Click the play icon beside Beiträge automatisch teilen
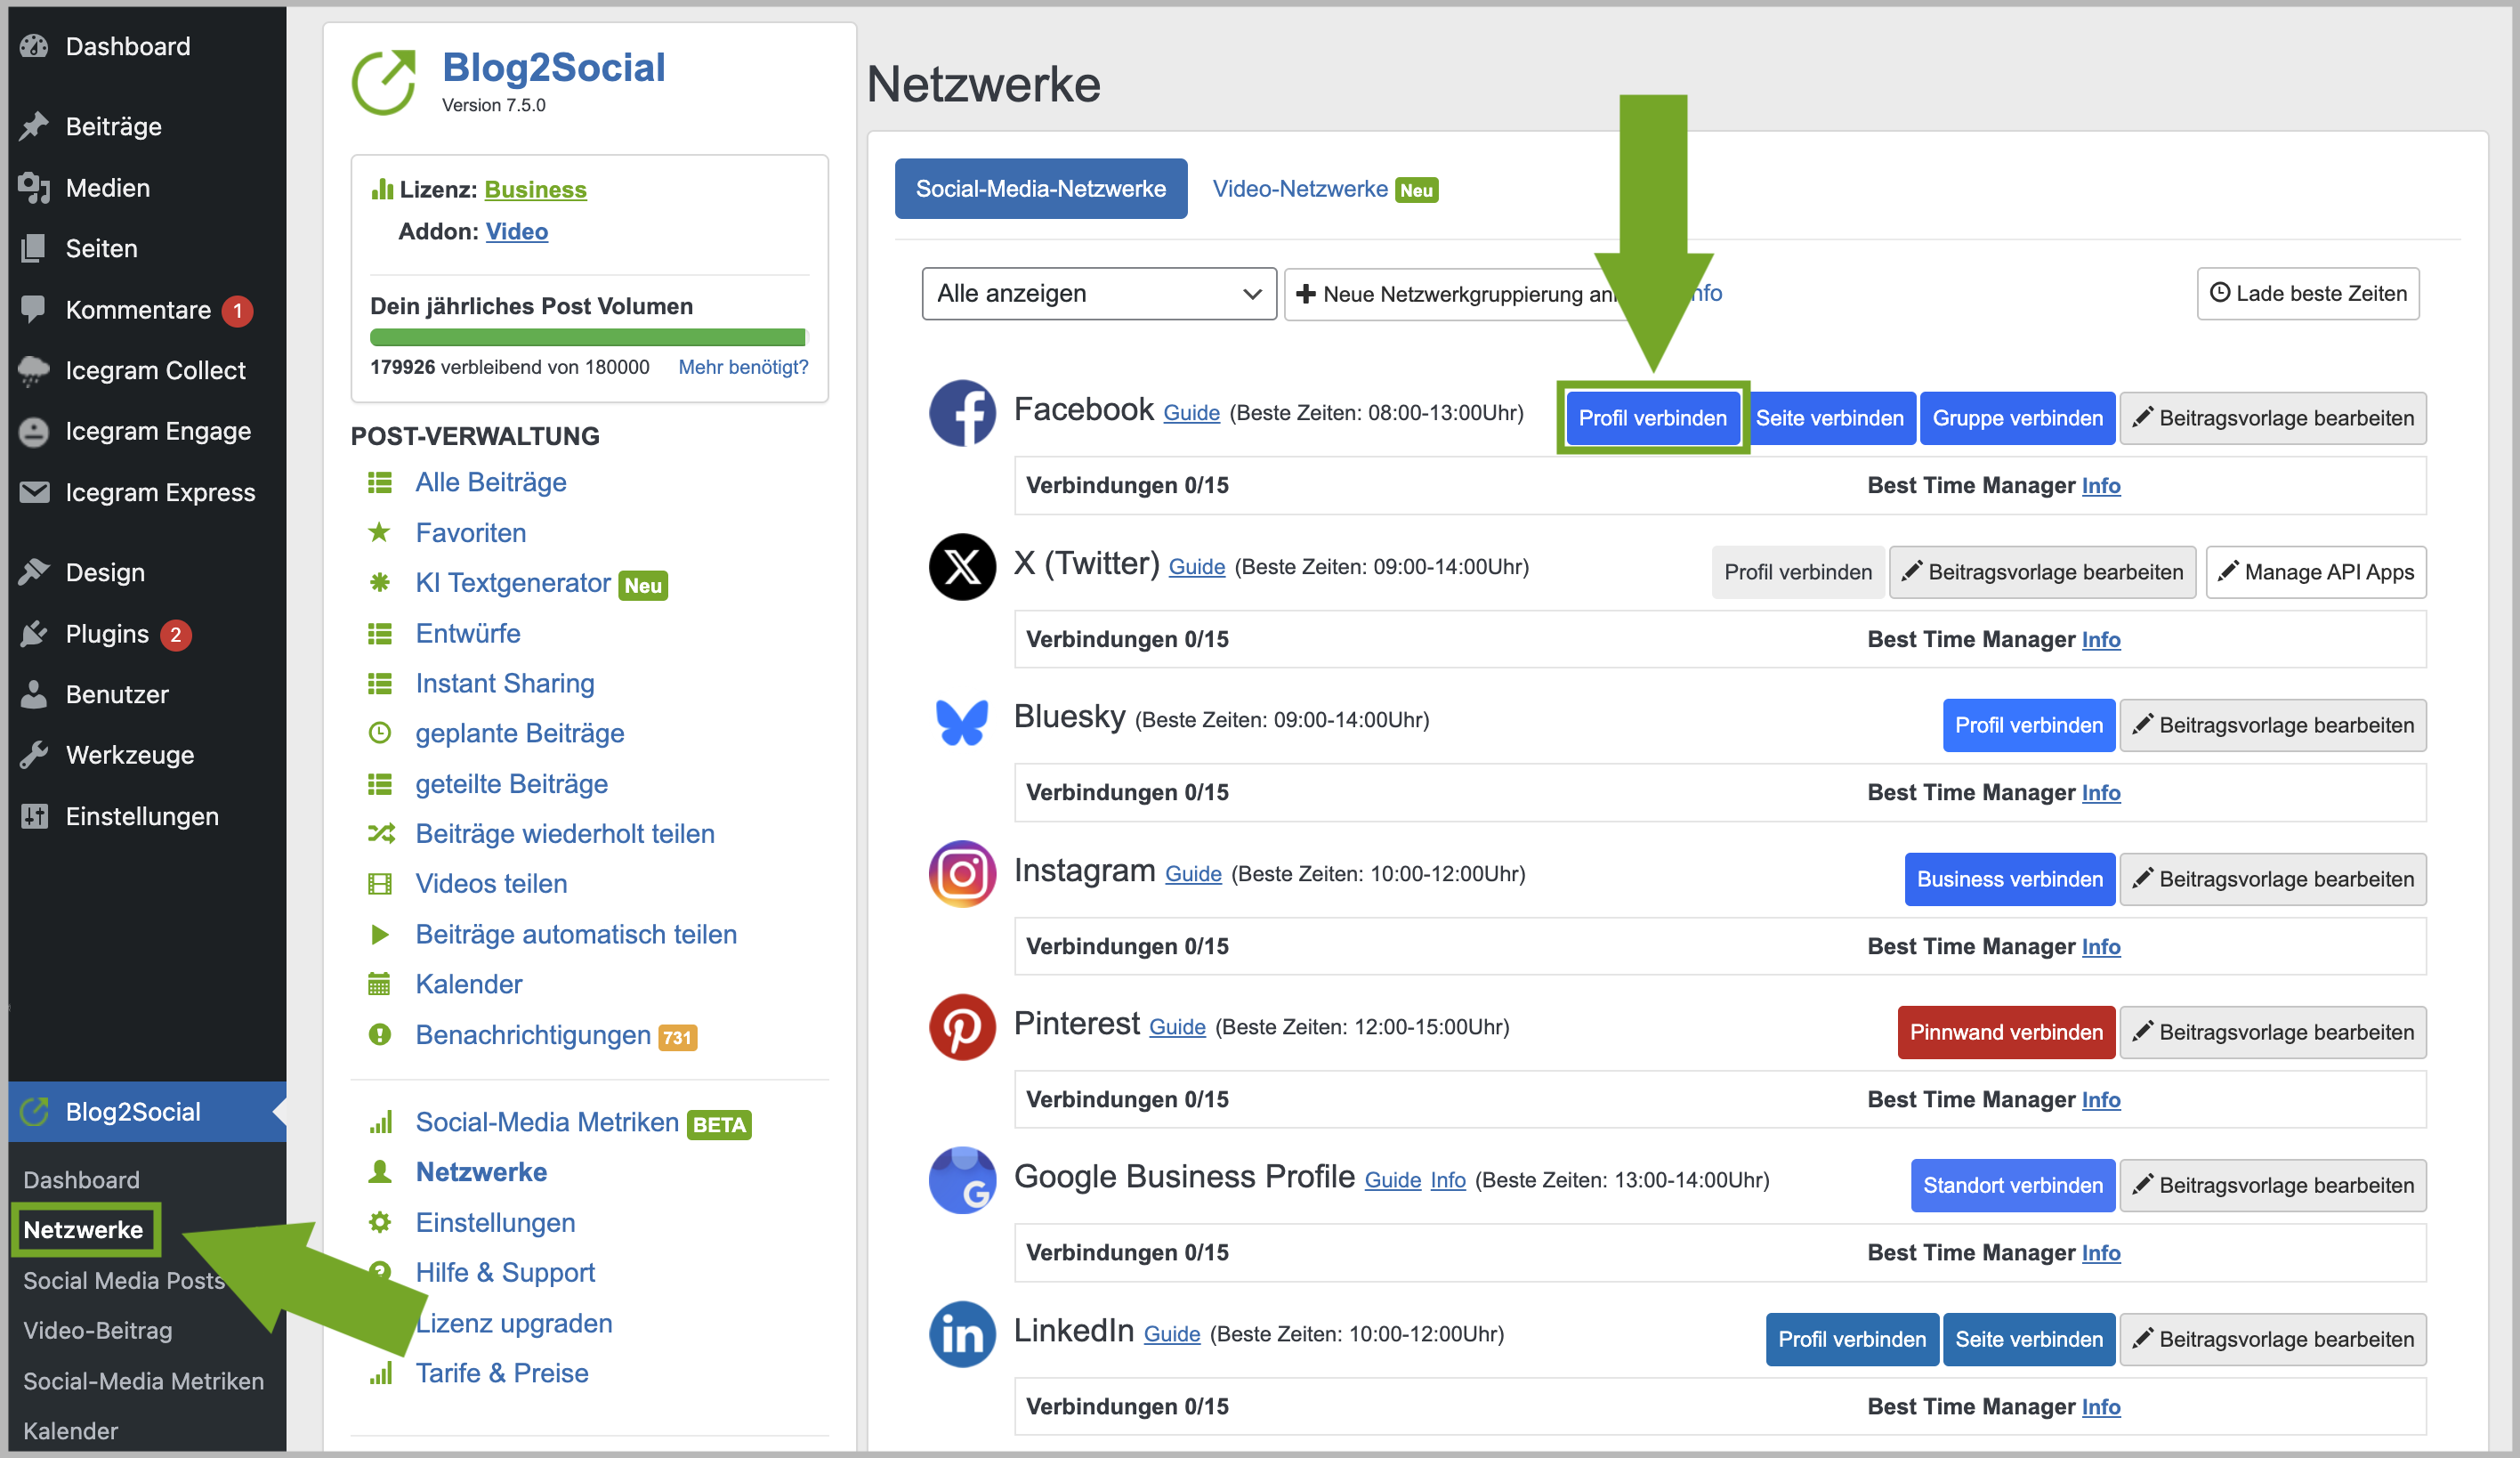Screen dimensions: 2520x1458 [379, 934]
